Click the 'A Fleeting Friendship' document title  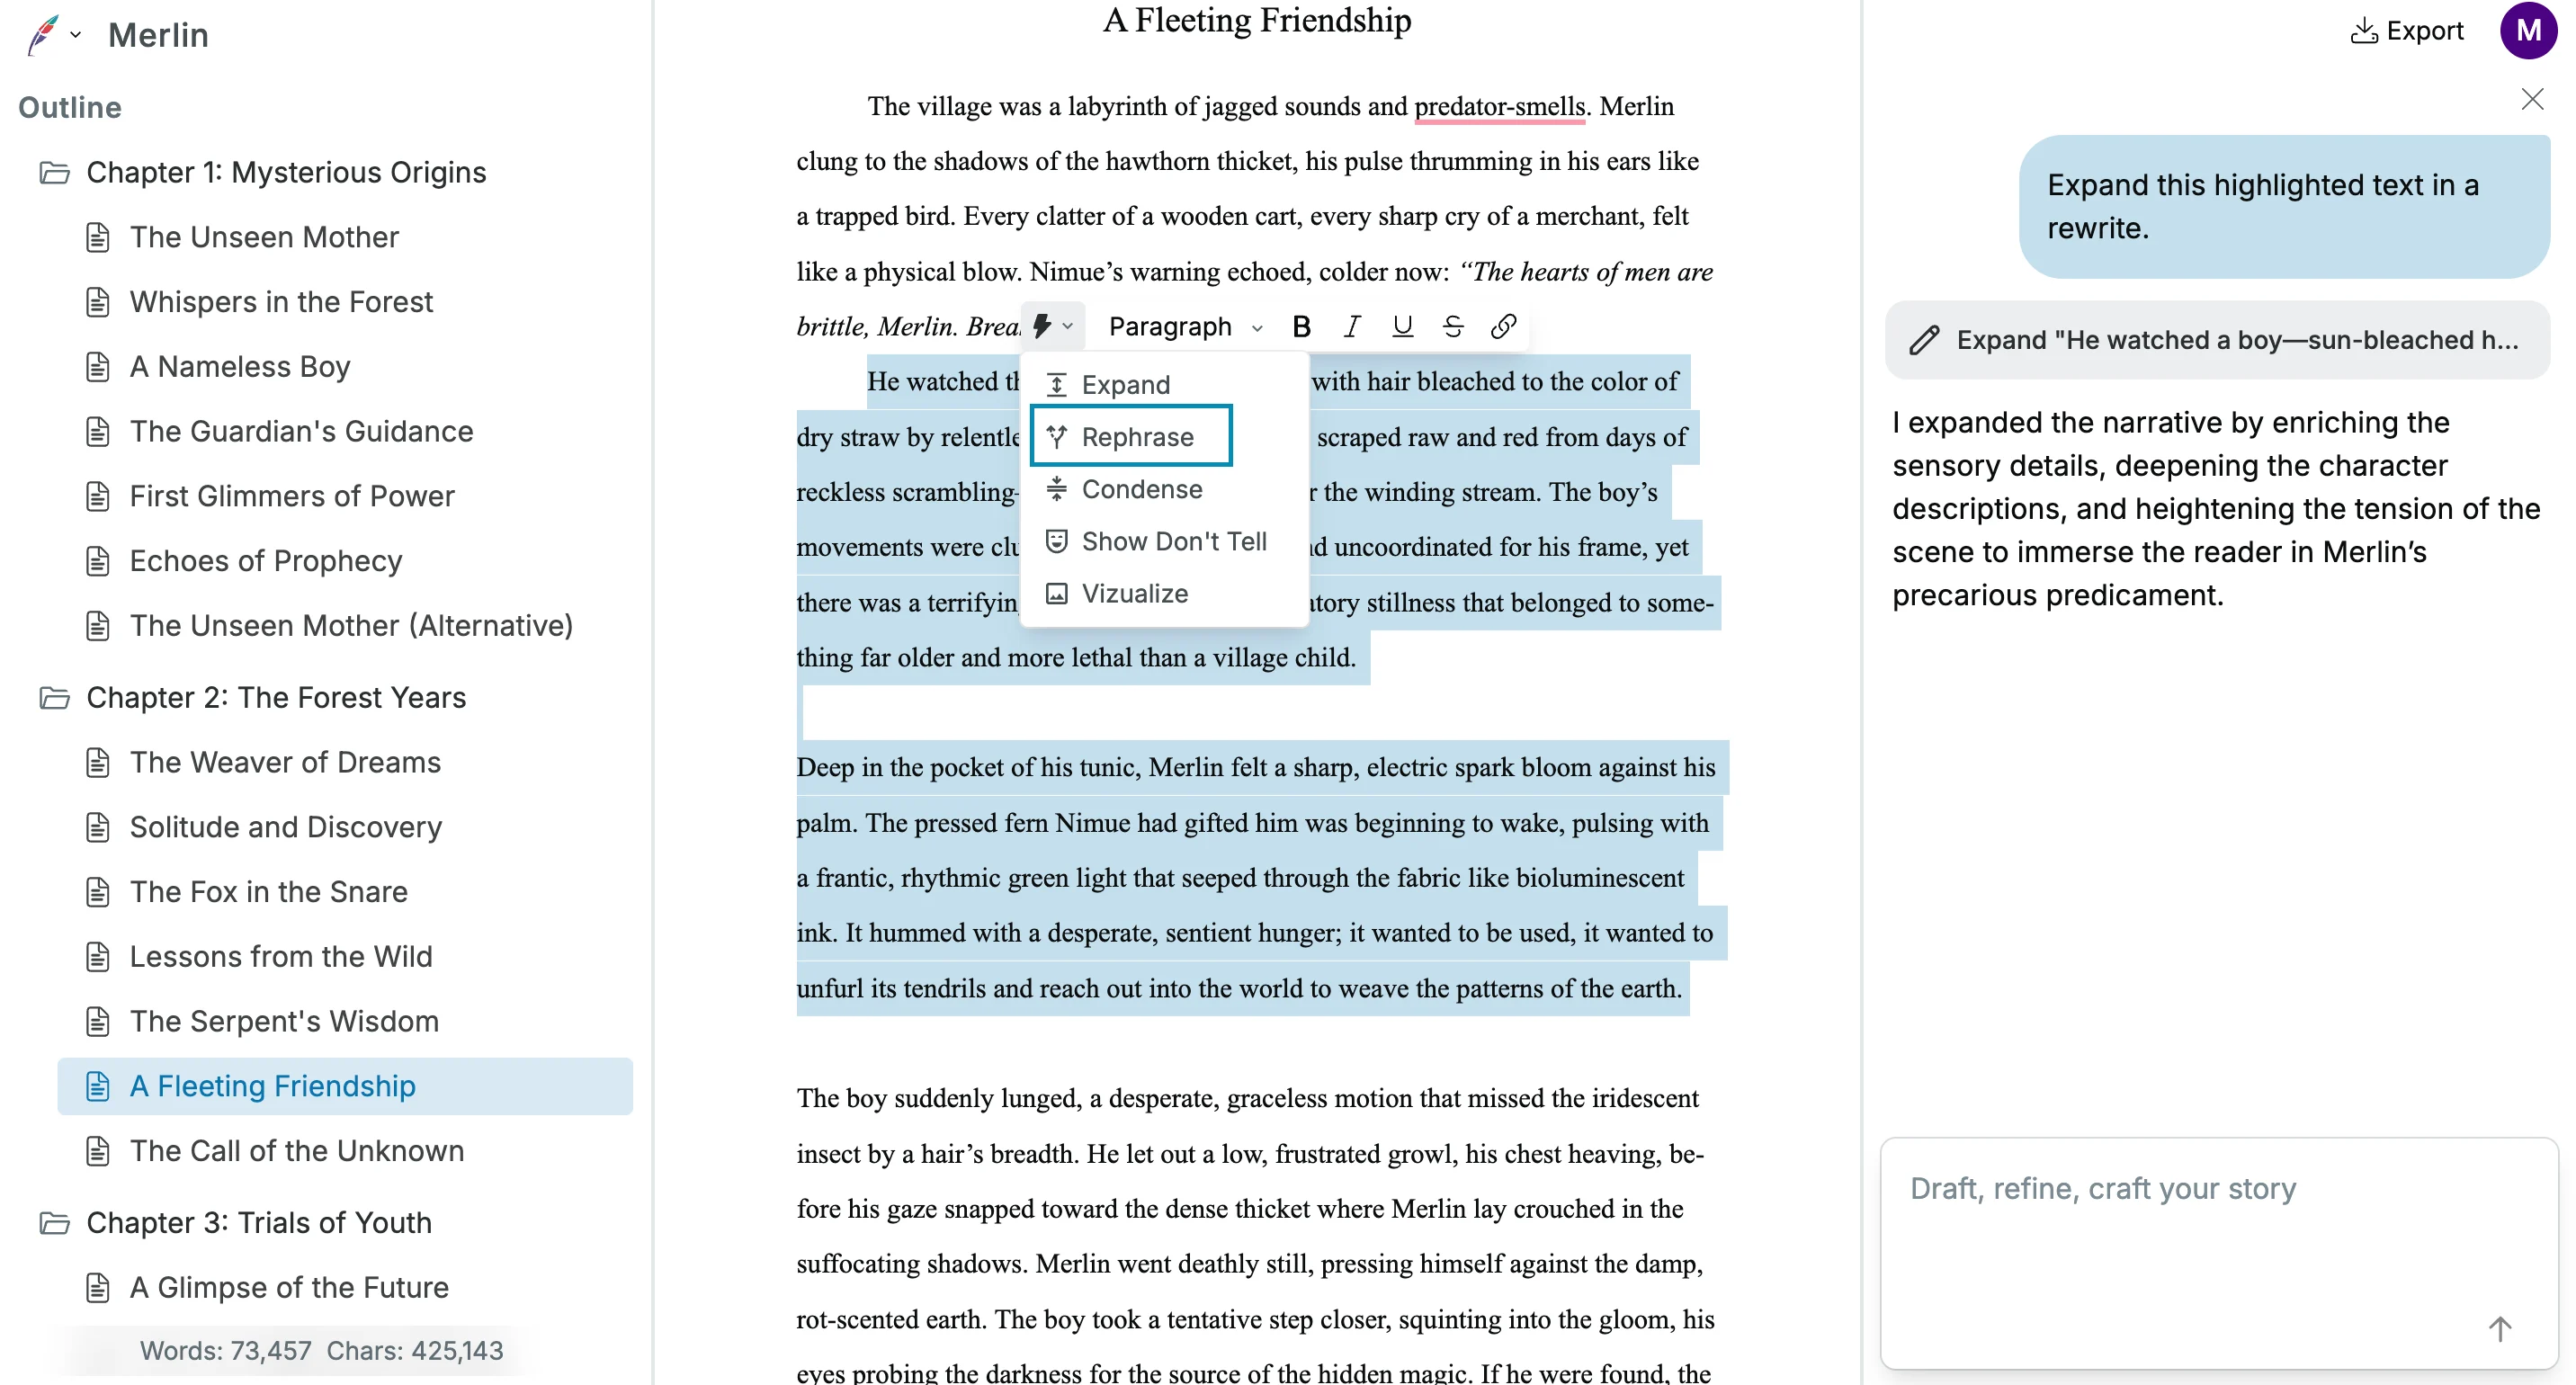tap(1257, 20)
